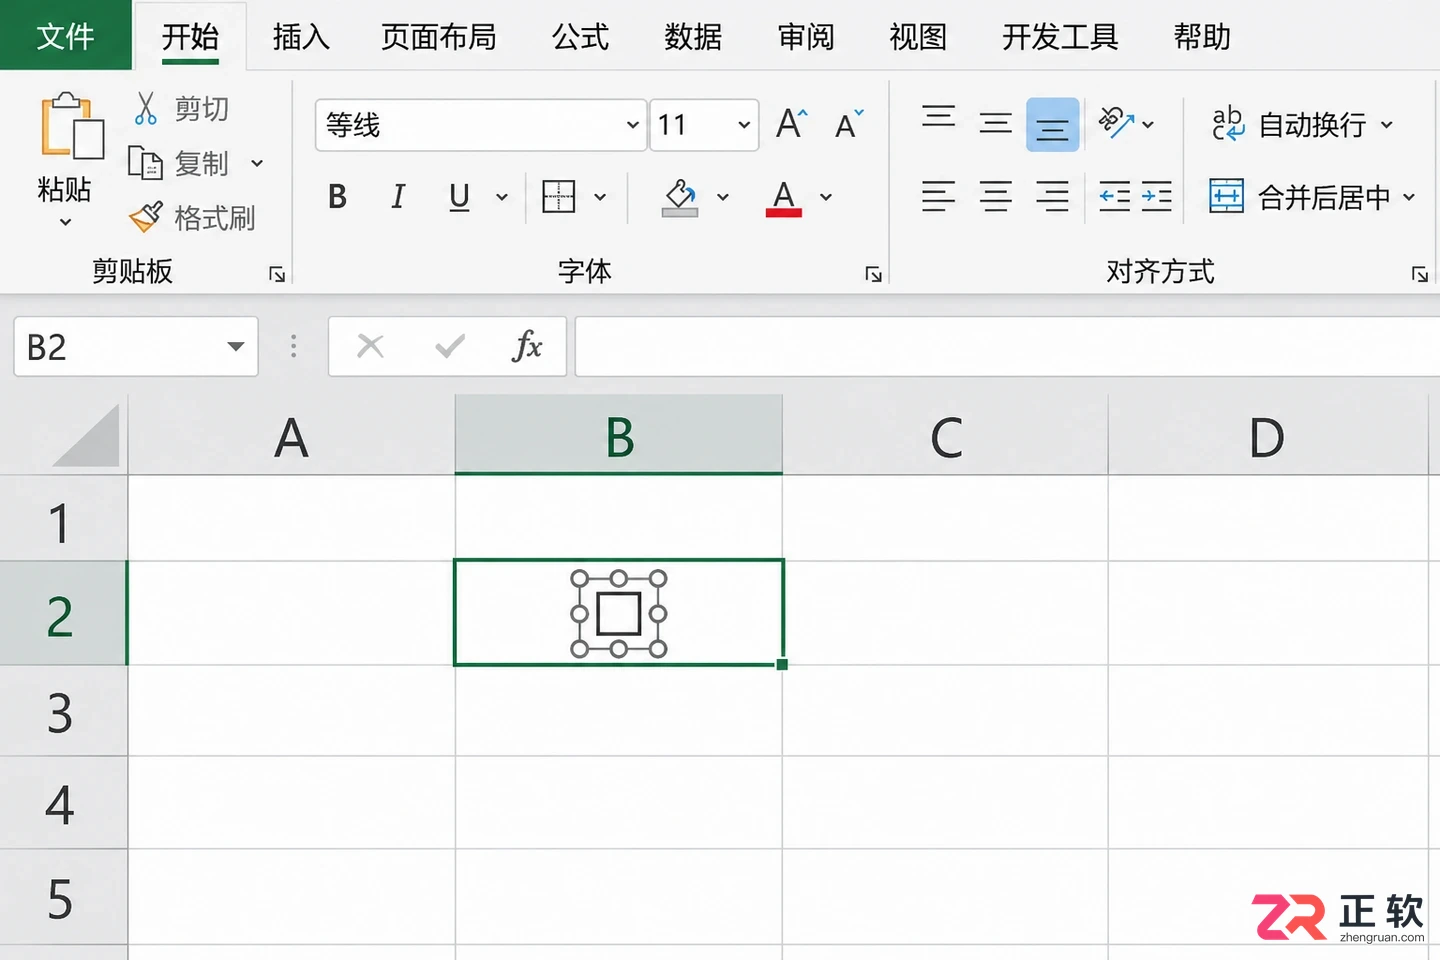Open the 文件 (File) tab
The height and width of the screenshot is (960, 1440).
pyautogui.click(x=65, y=36)
